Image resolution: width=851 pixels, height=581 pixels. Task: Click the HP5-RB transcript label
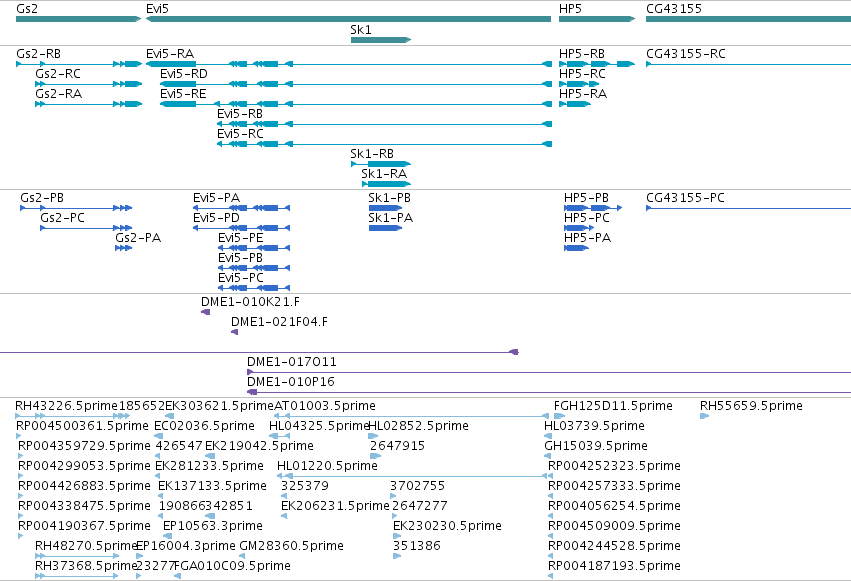pyautogui.click(x=582, y=54)
